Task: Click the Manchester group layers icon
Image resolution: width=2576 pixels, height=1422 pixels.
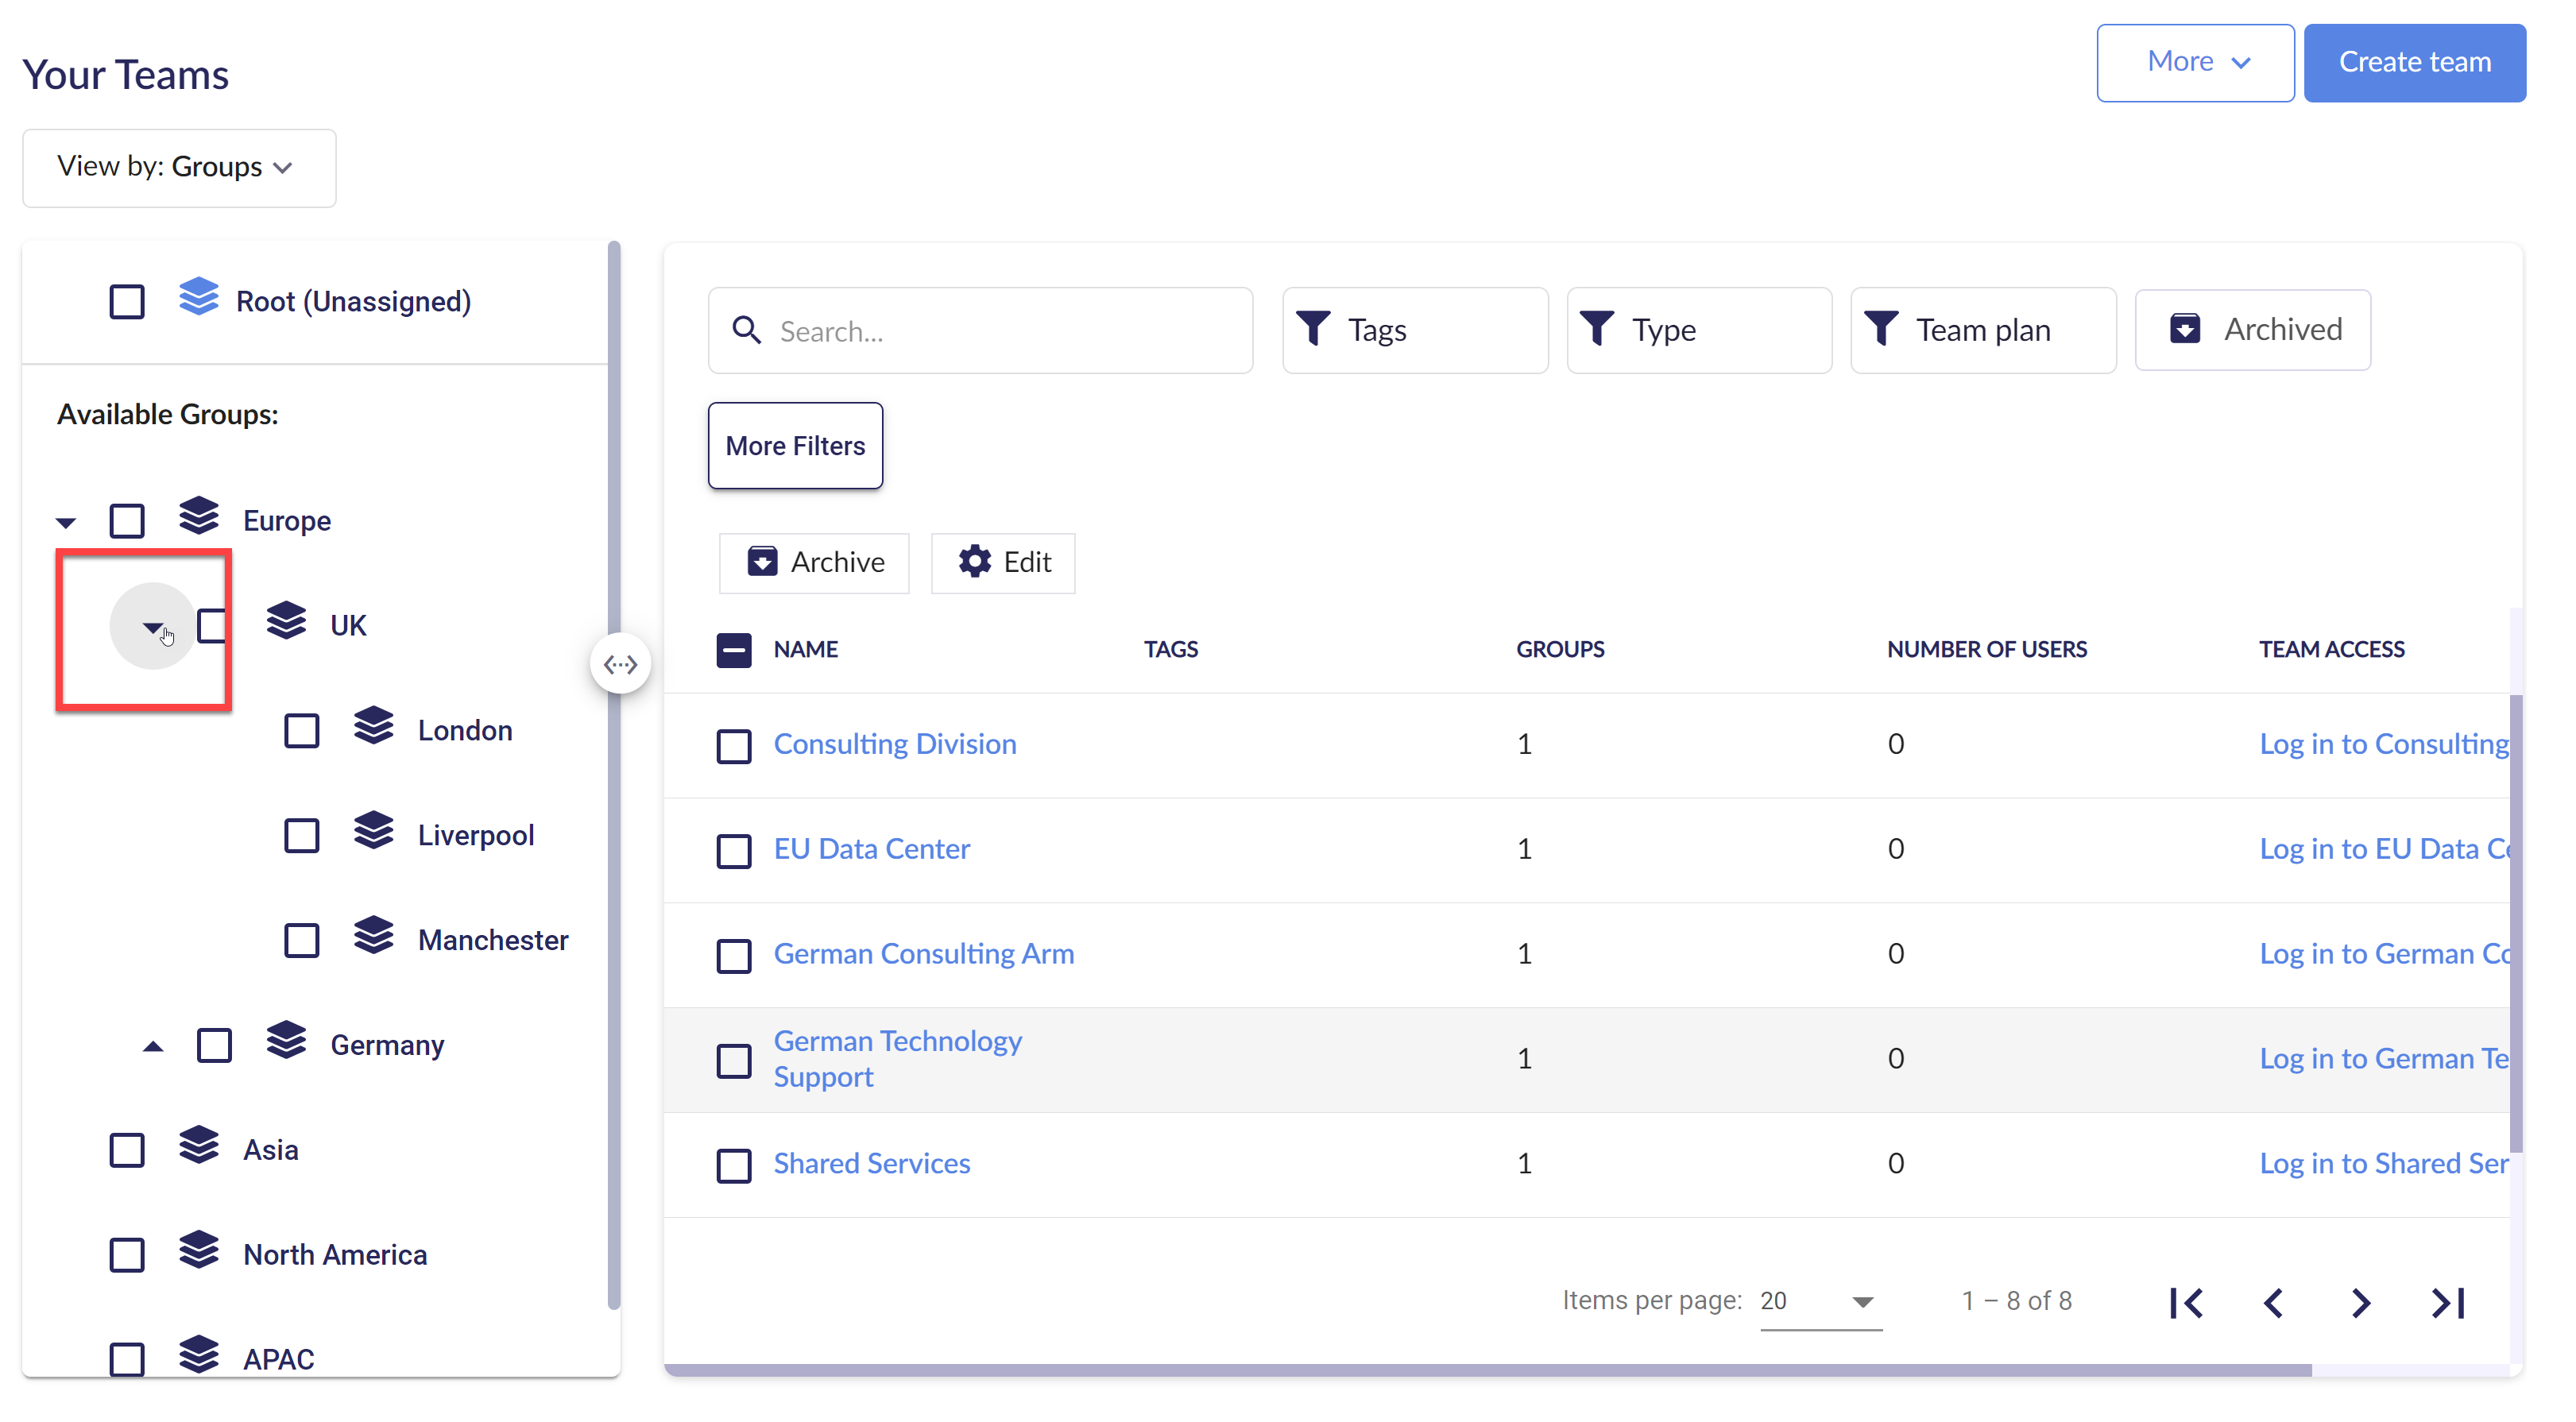Action: tap(373, 937)
